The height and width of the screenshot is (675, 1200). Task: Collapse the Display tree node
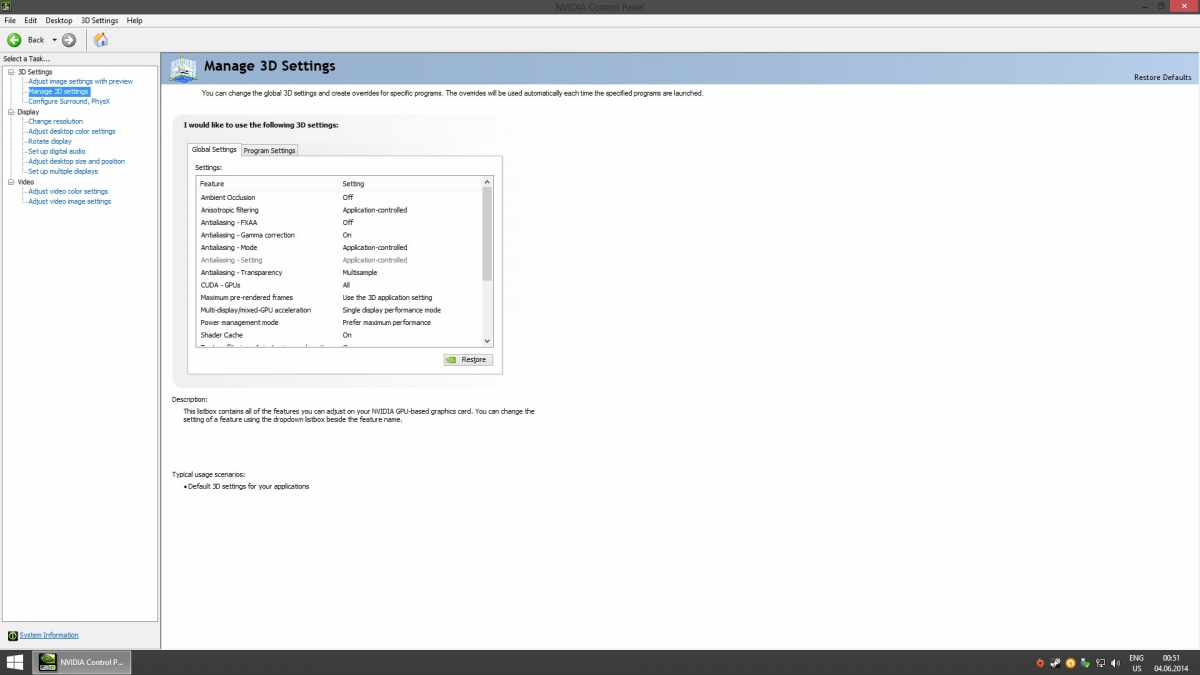click(x=10, y=112)
